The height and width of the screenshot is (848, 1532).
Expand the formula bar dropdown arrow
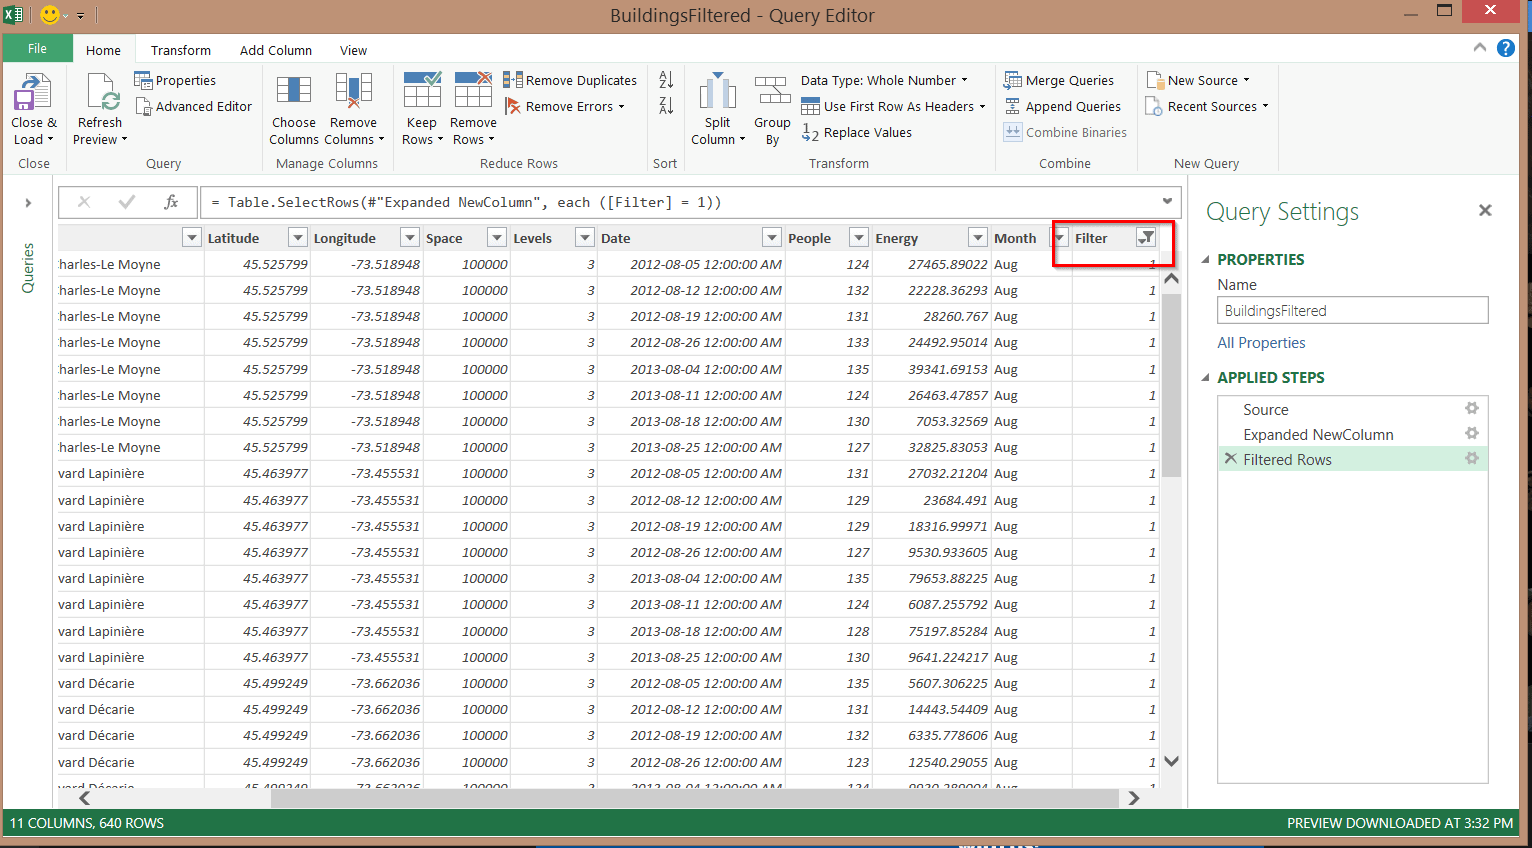tap(1167, 201)
